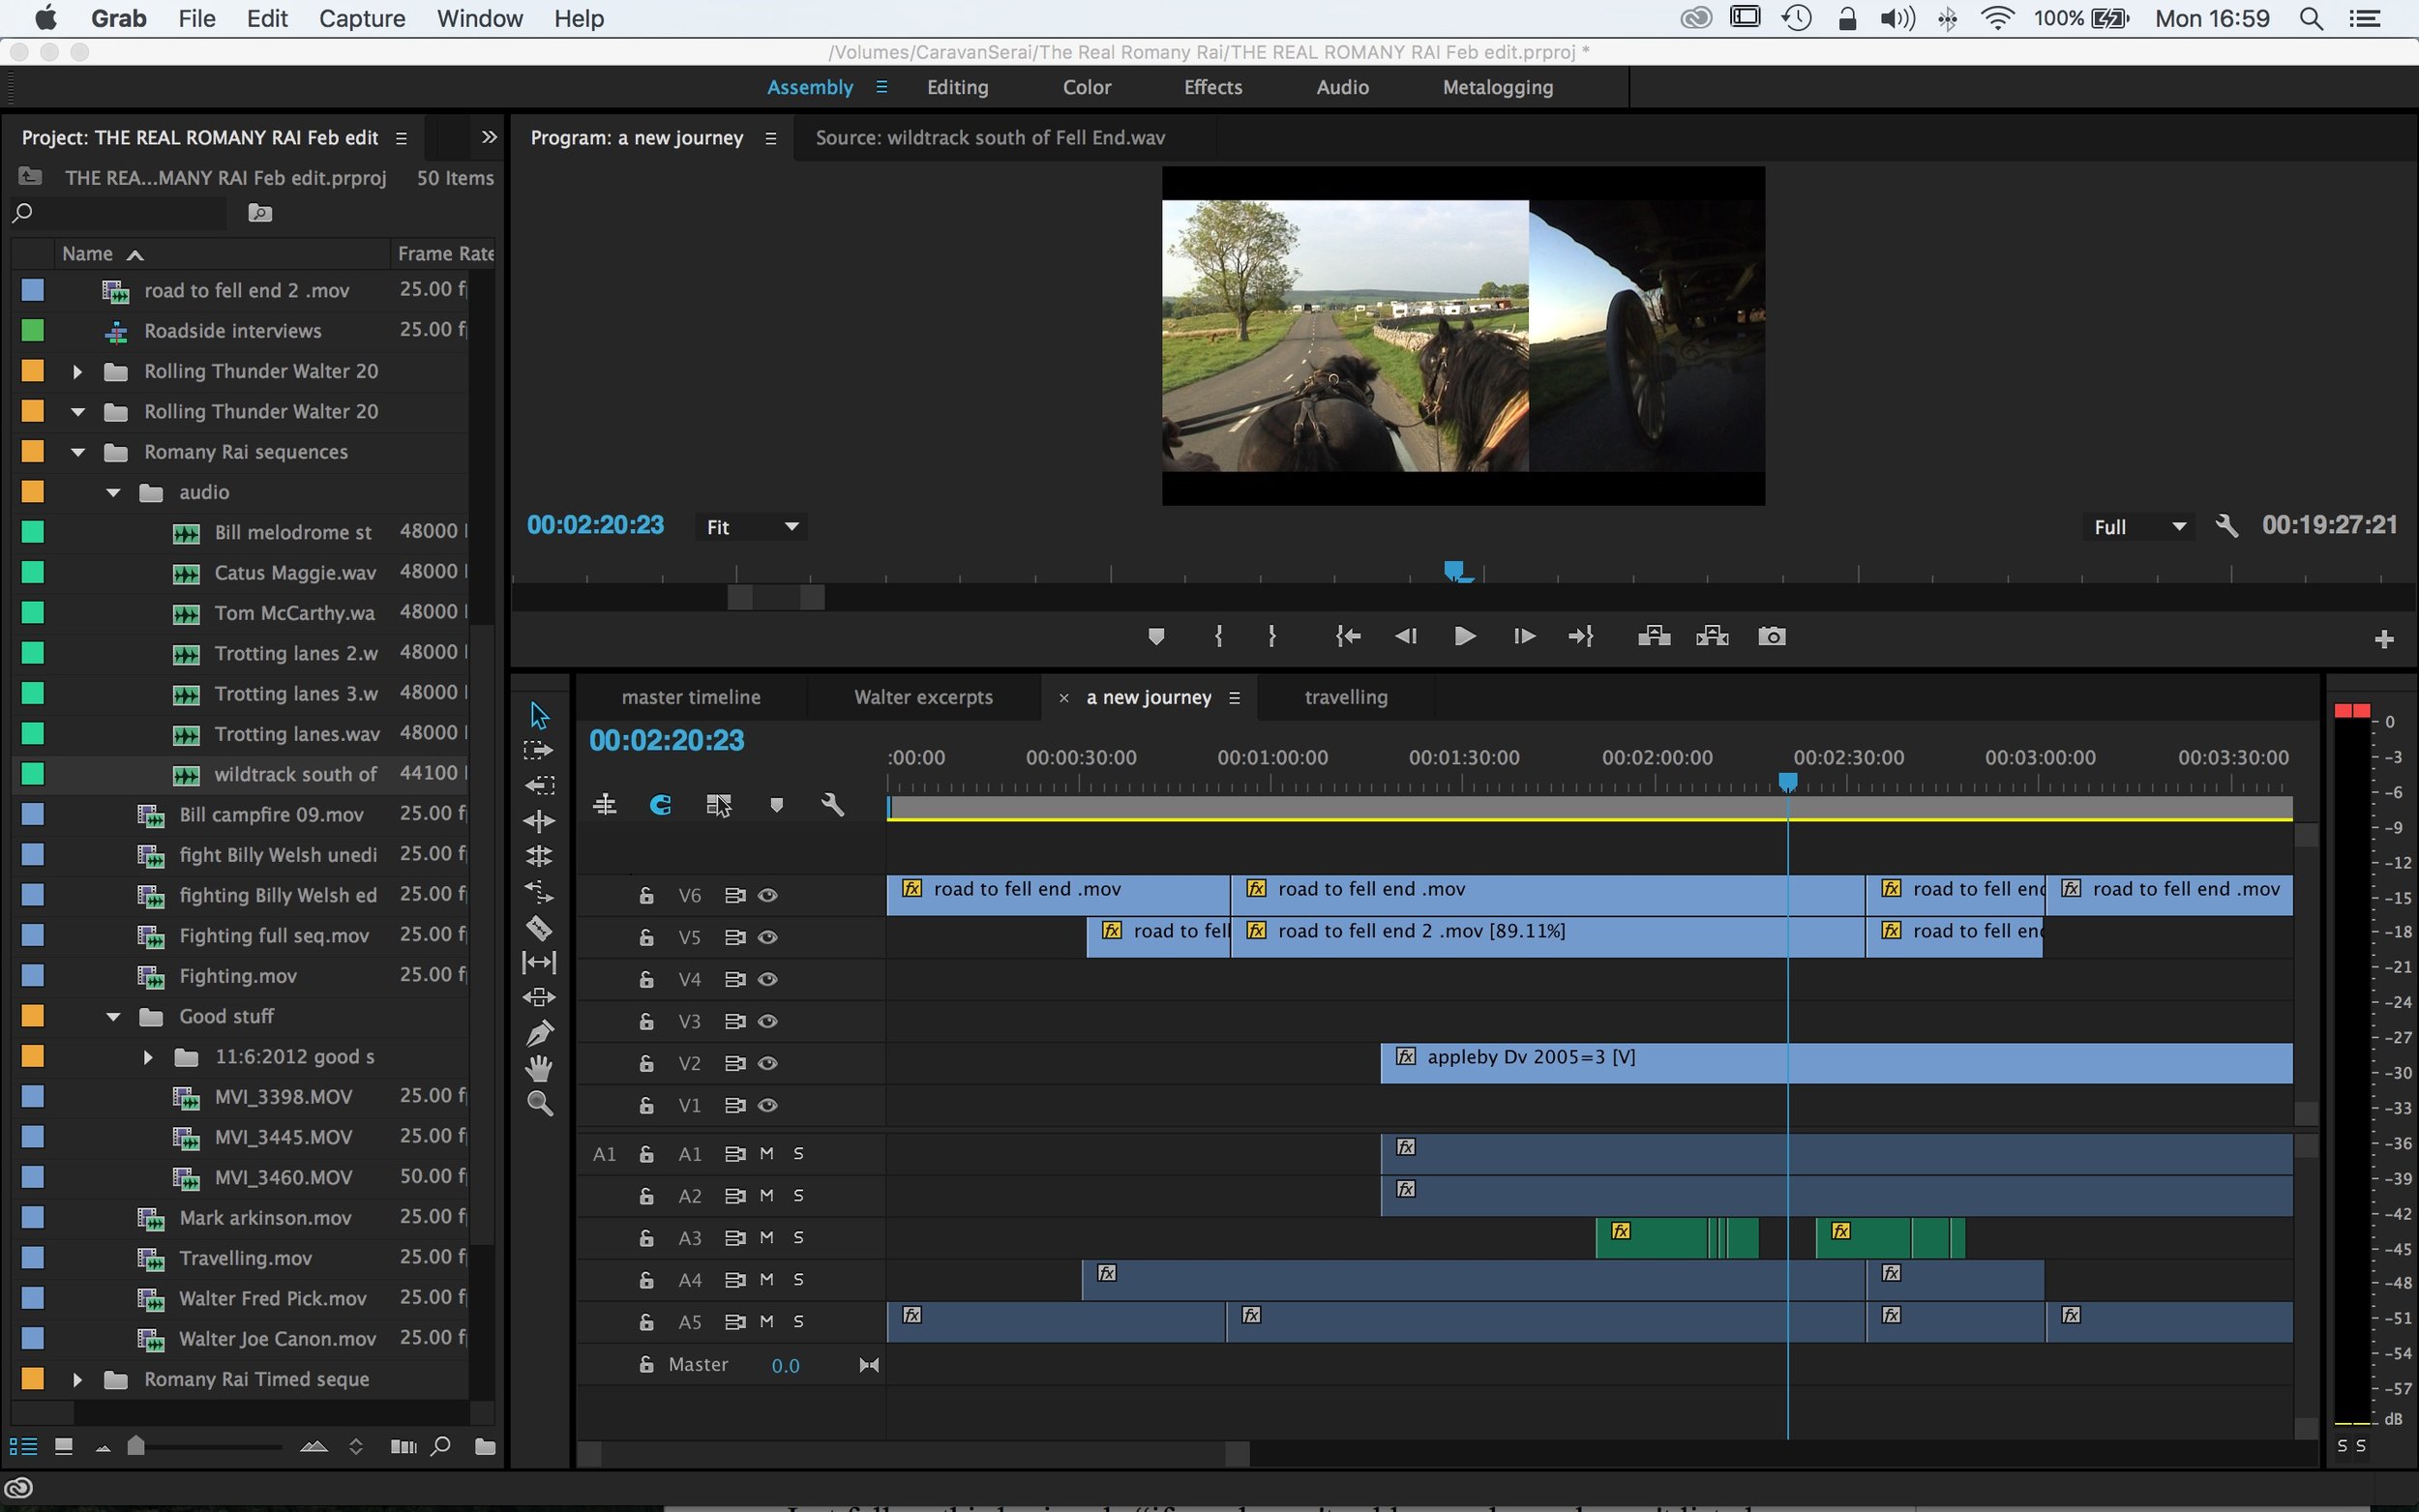
Task: Collapse the Romany Rai sequences bin
Action: point(77,452)
